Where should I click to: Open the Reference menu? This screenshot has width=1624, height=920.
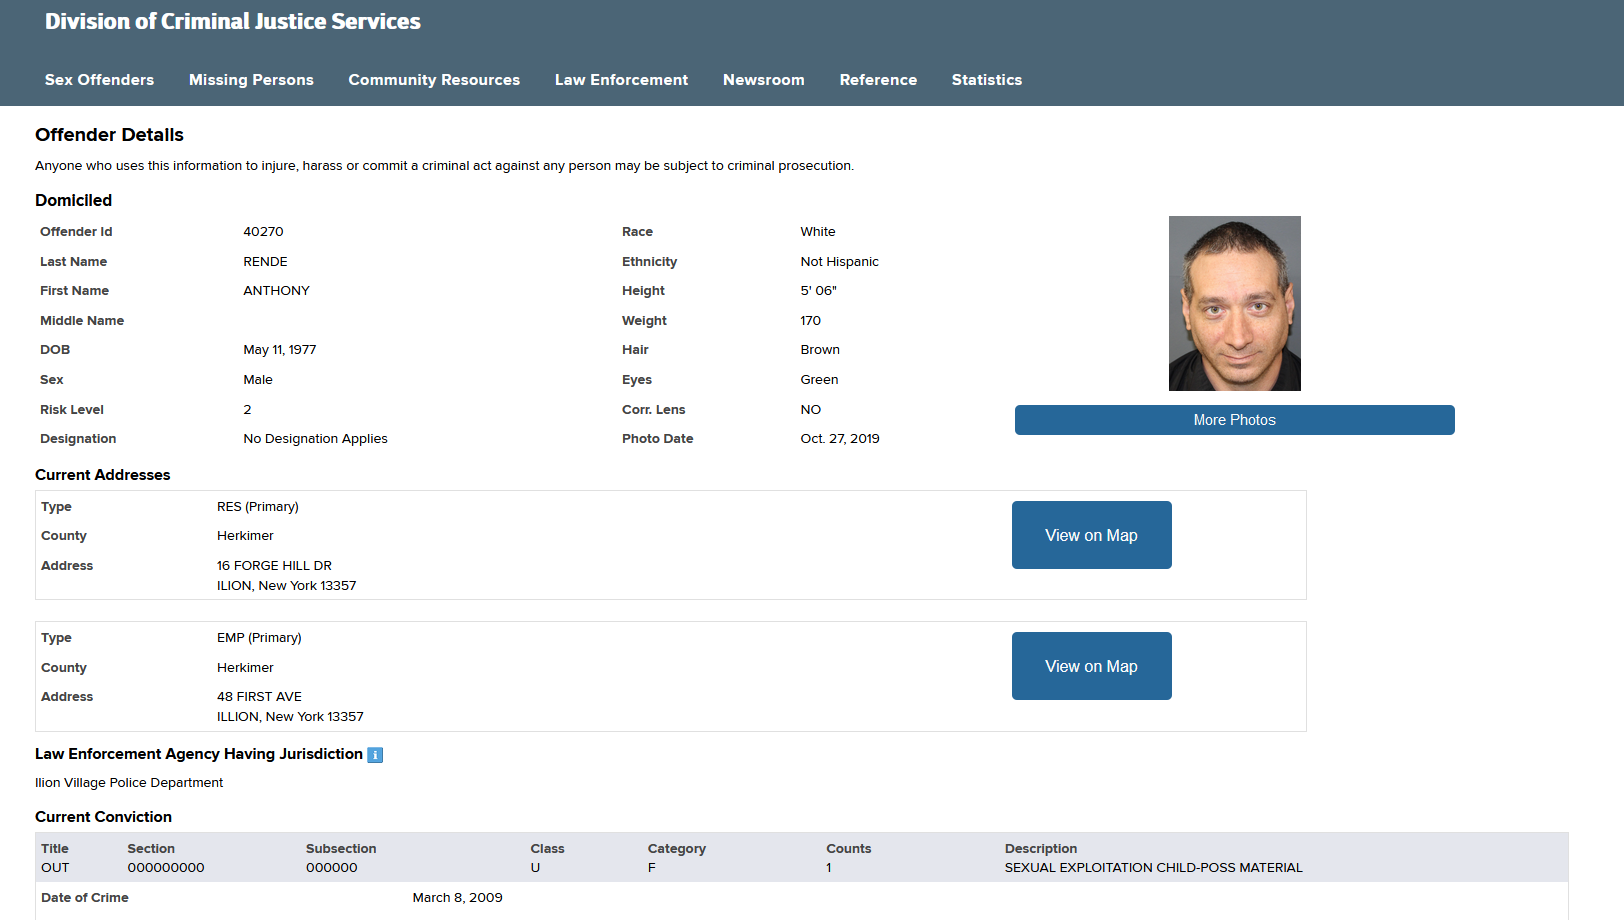point(878,80)
